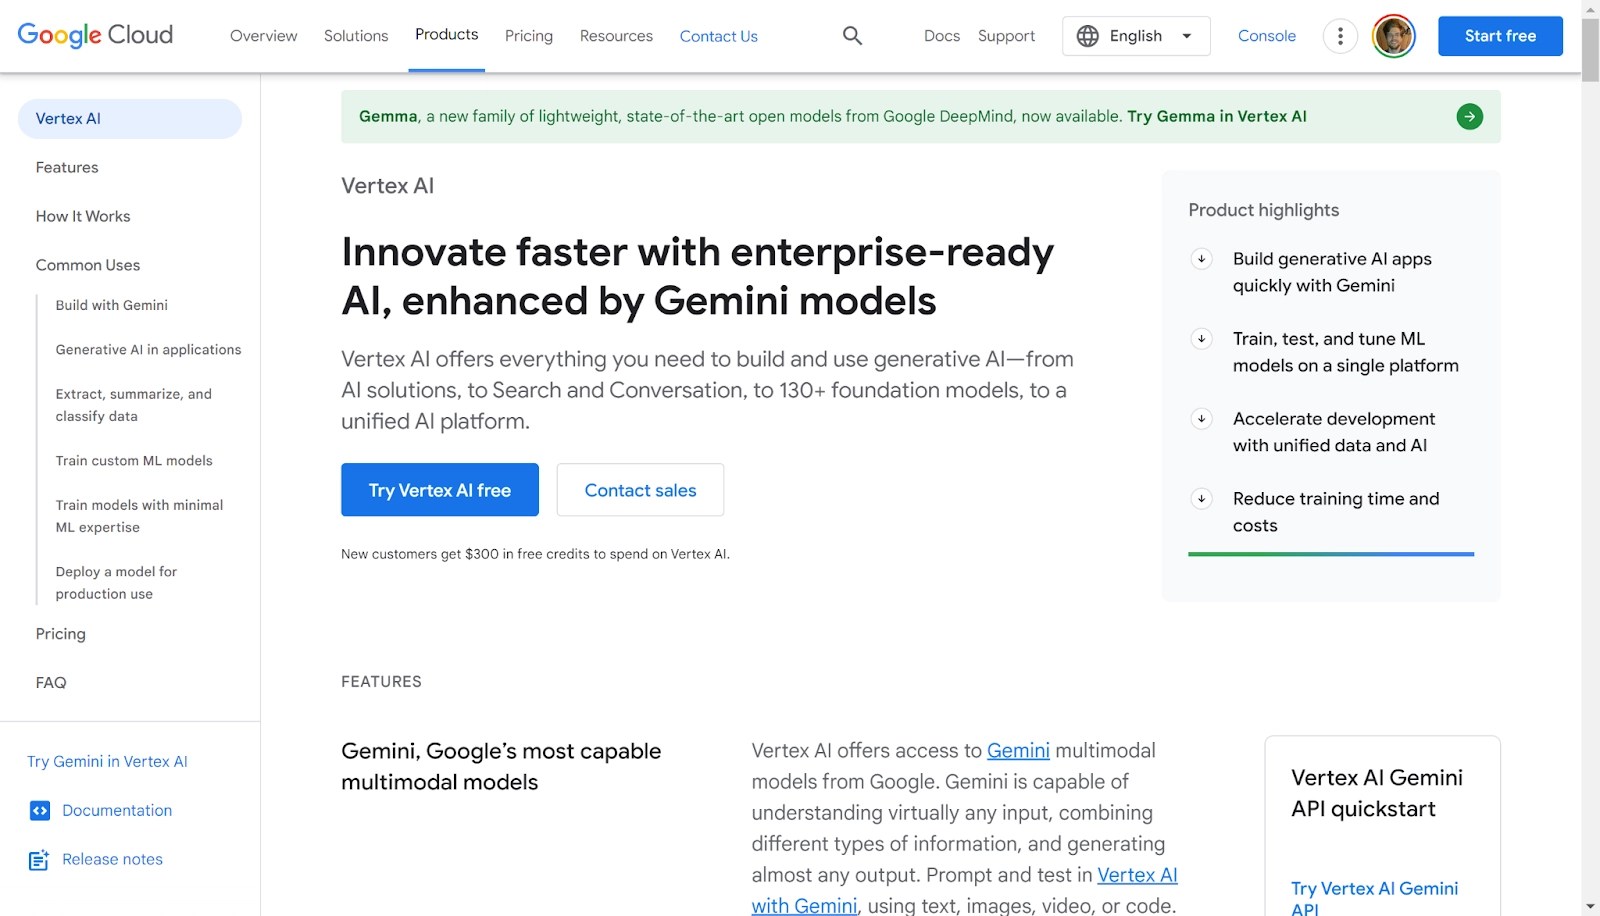Jump to Pricing in the sidebar
The height and width of the screenshot is (916, 1600).
pyautogui.click(x=61, y=634)
